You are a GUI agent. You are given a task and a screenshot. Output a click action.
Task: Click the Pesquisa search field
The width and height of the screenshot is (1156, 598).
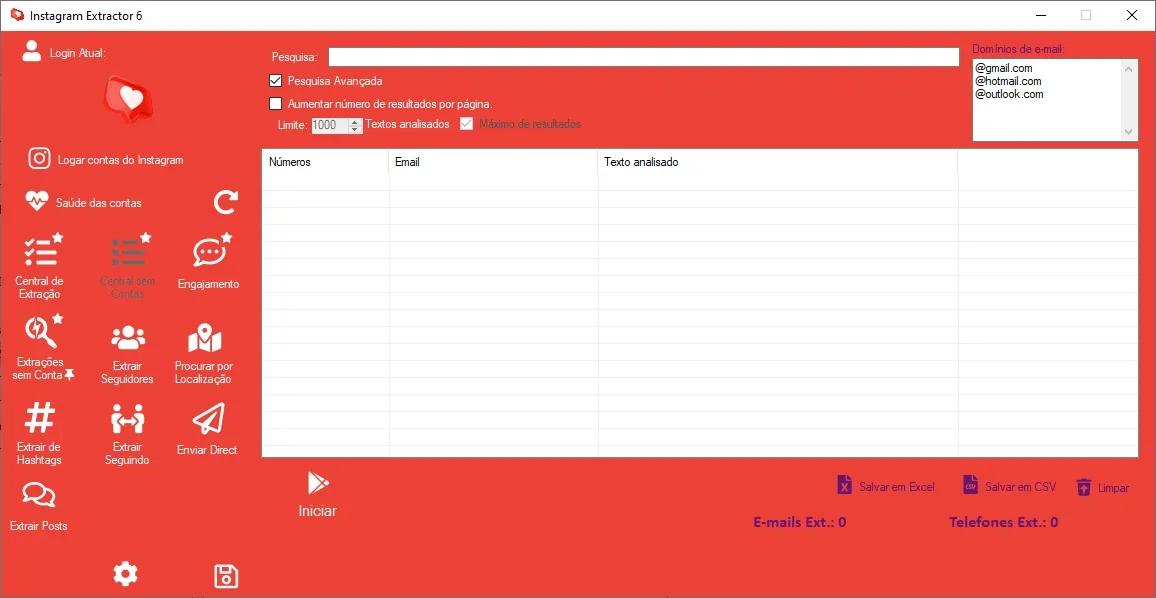[644, 57]
